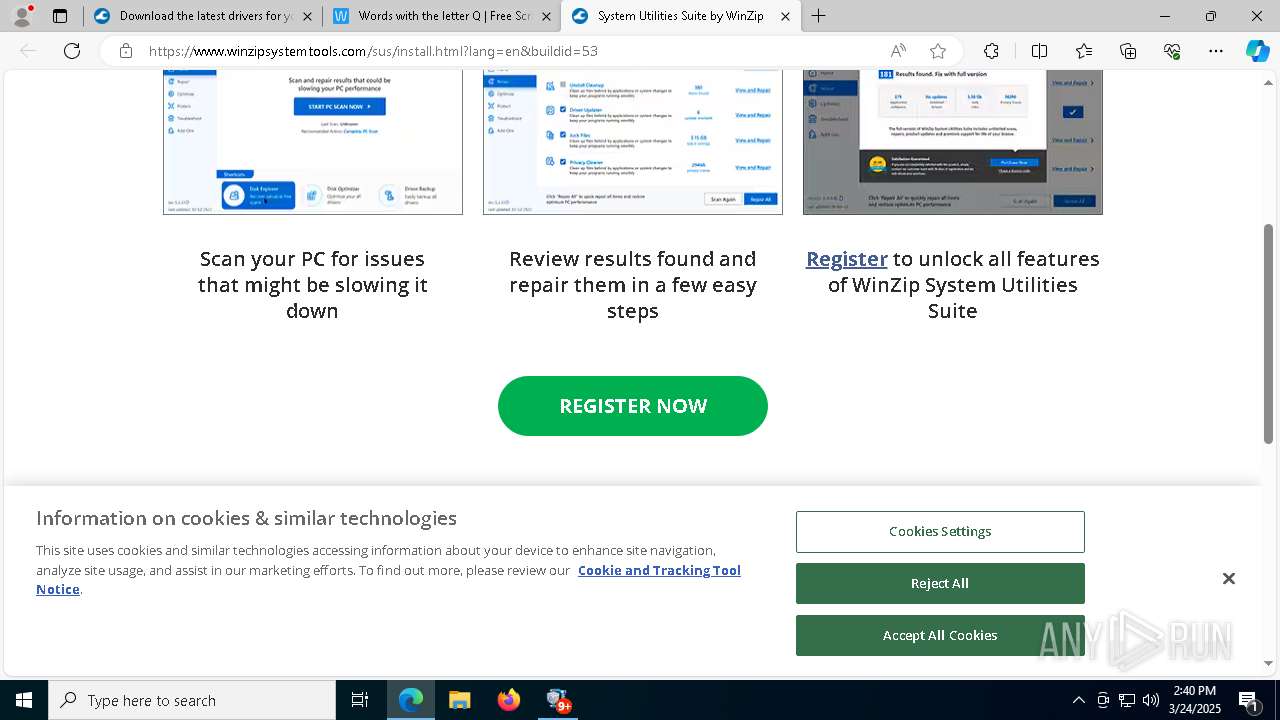
Task: Click the page vertical scrollbar thumb
Action: point(1268,333)
